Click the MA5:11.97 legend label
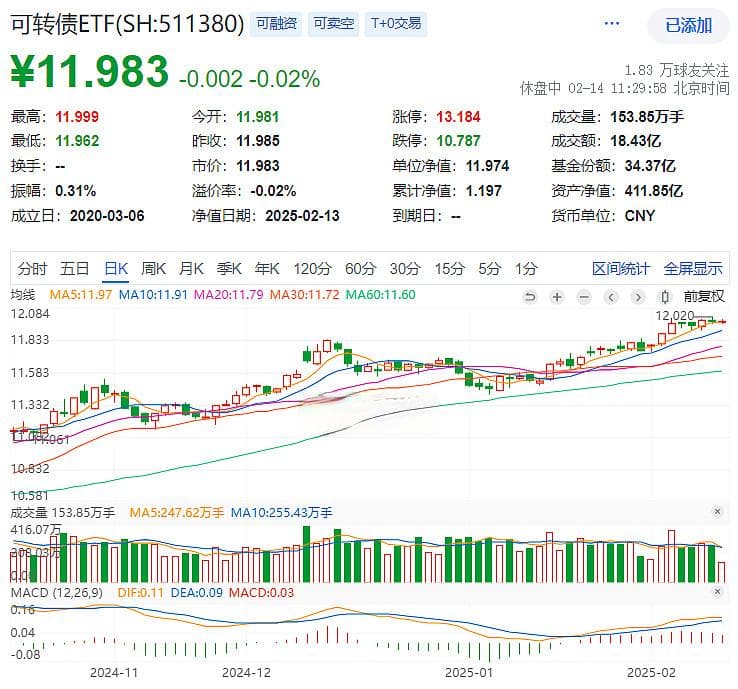The image size is (738, 689). point(80,295)
